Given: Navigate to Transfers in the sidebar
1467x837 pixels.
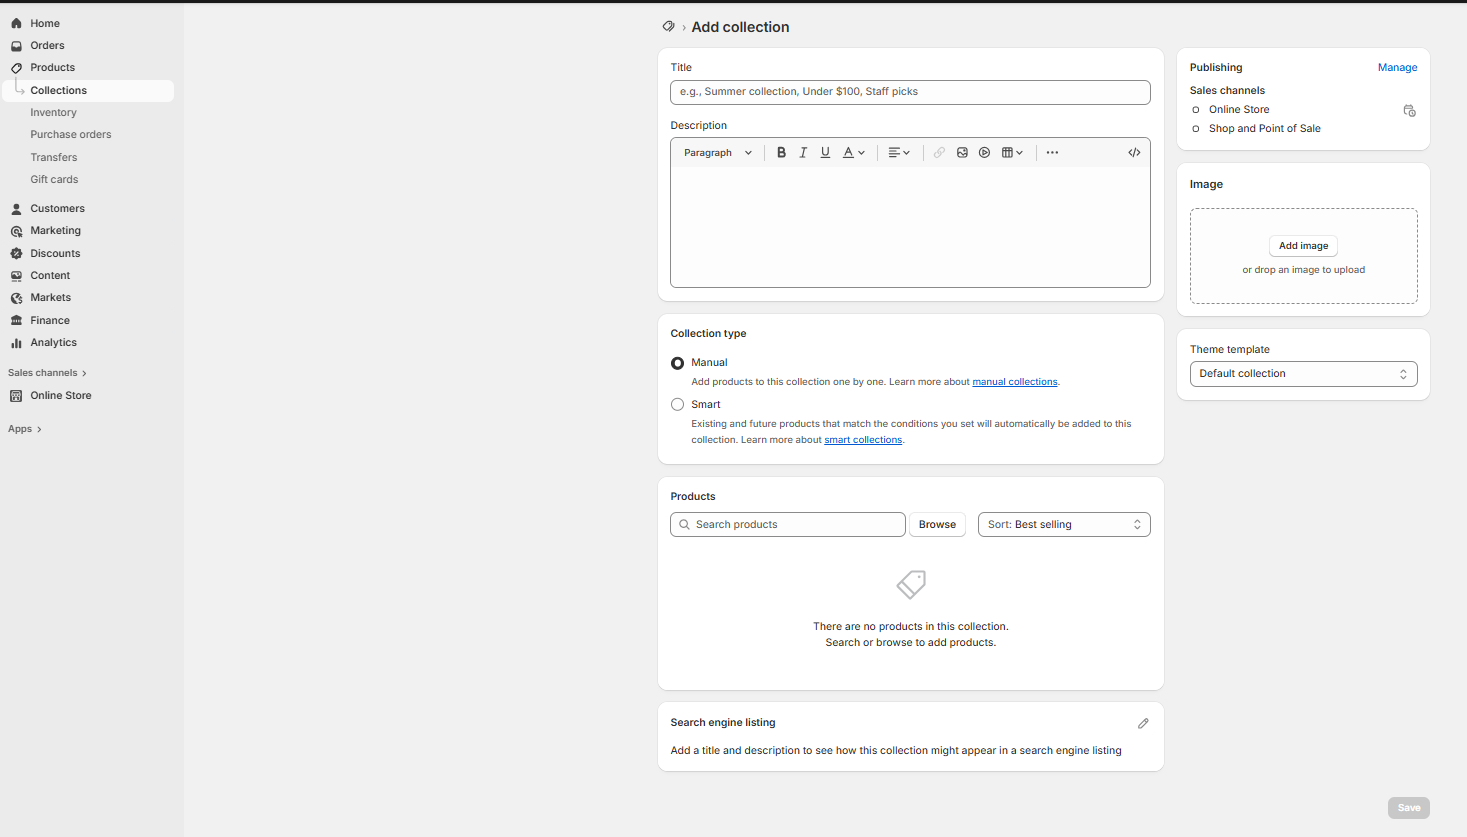Looking at the screenshot, I should tap(53, 158).
